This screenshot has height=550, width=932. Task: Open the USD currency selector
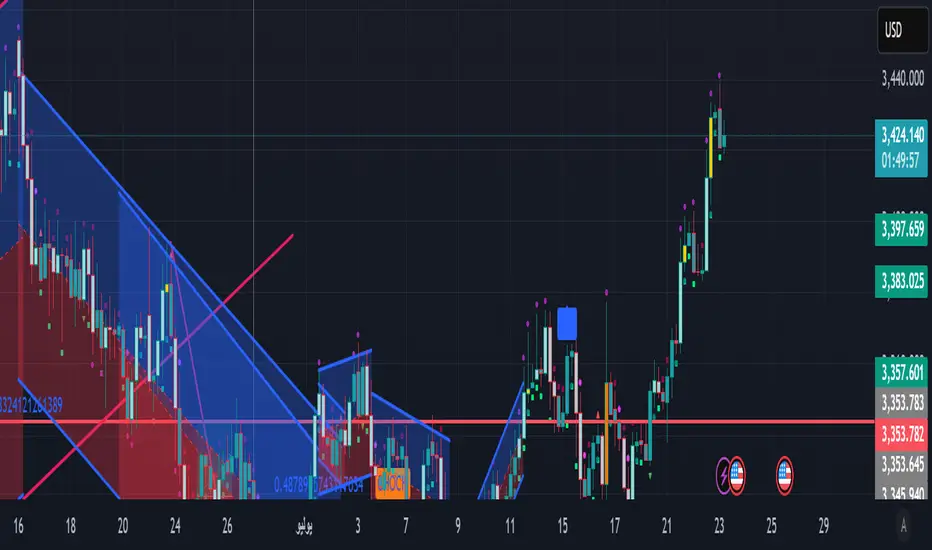[x=902, y=30]
